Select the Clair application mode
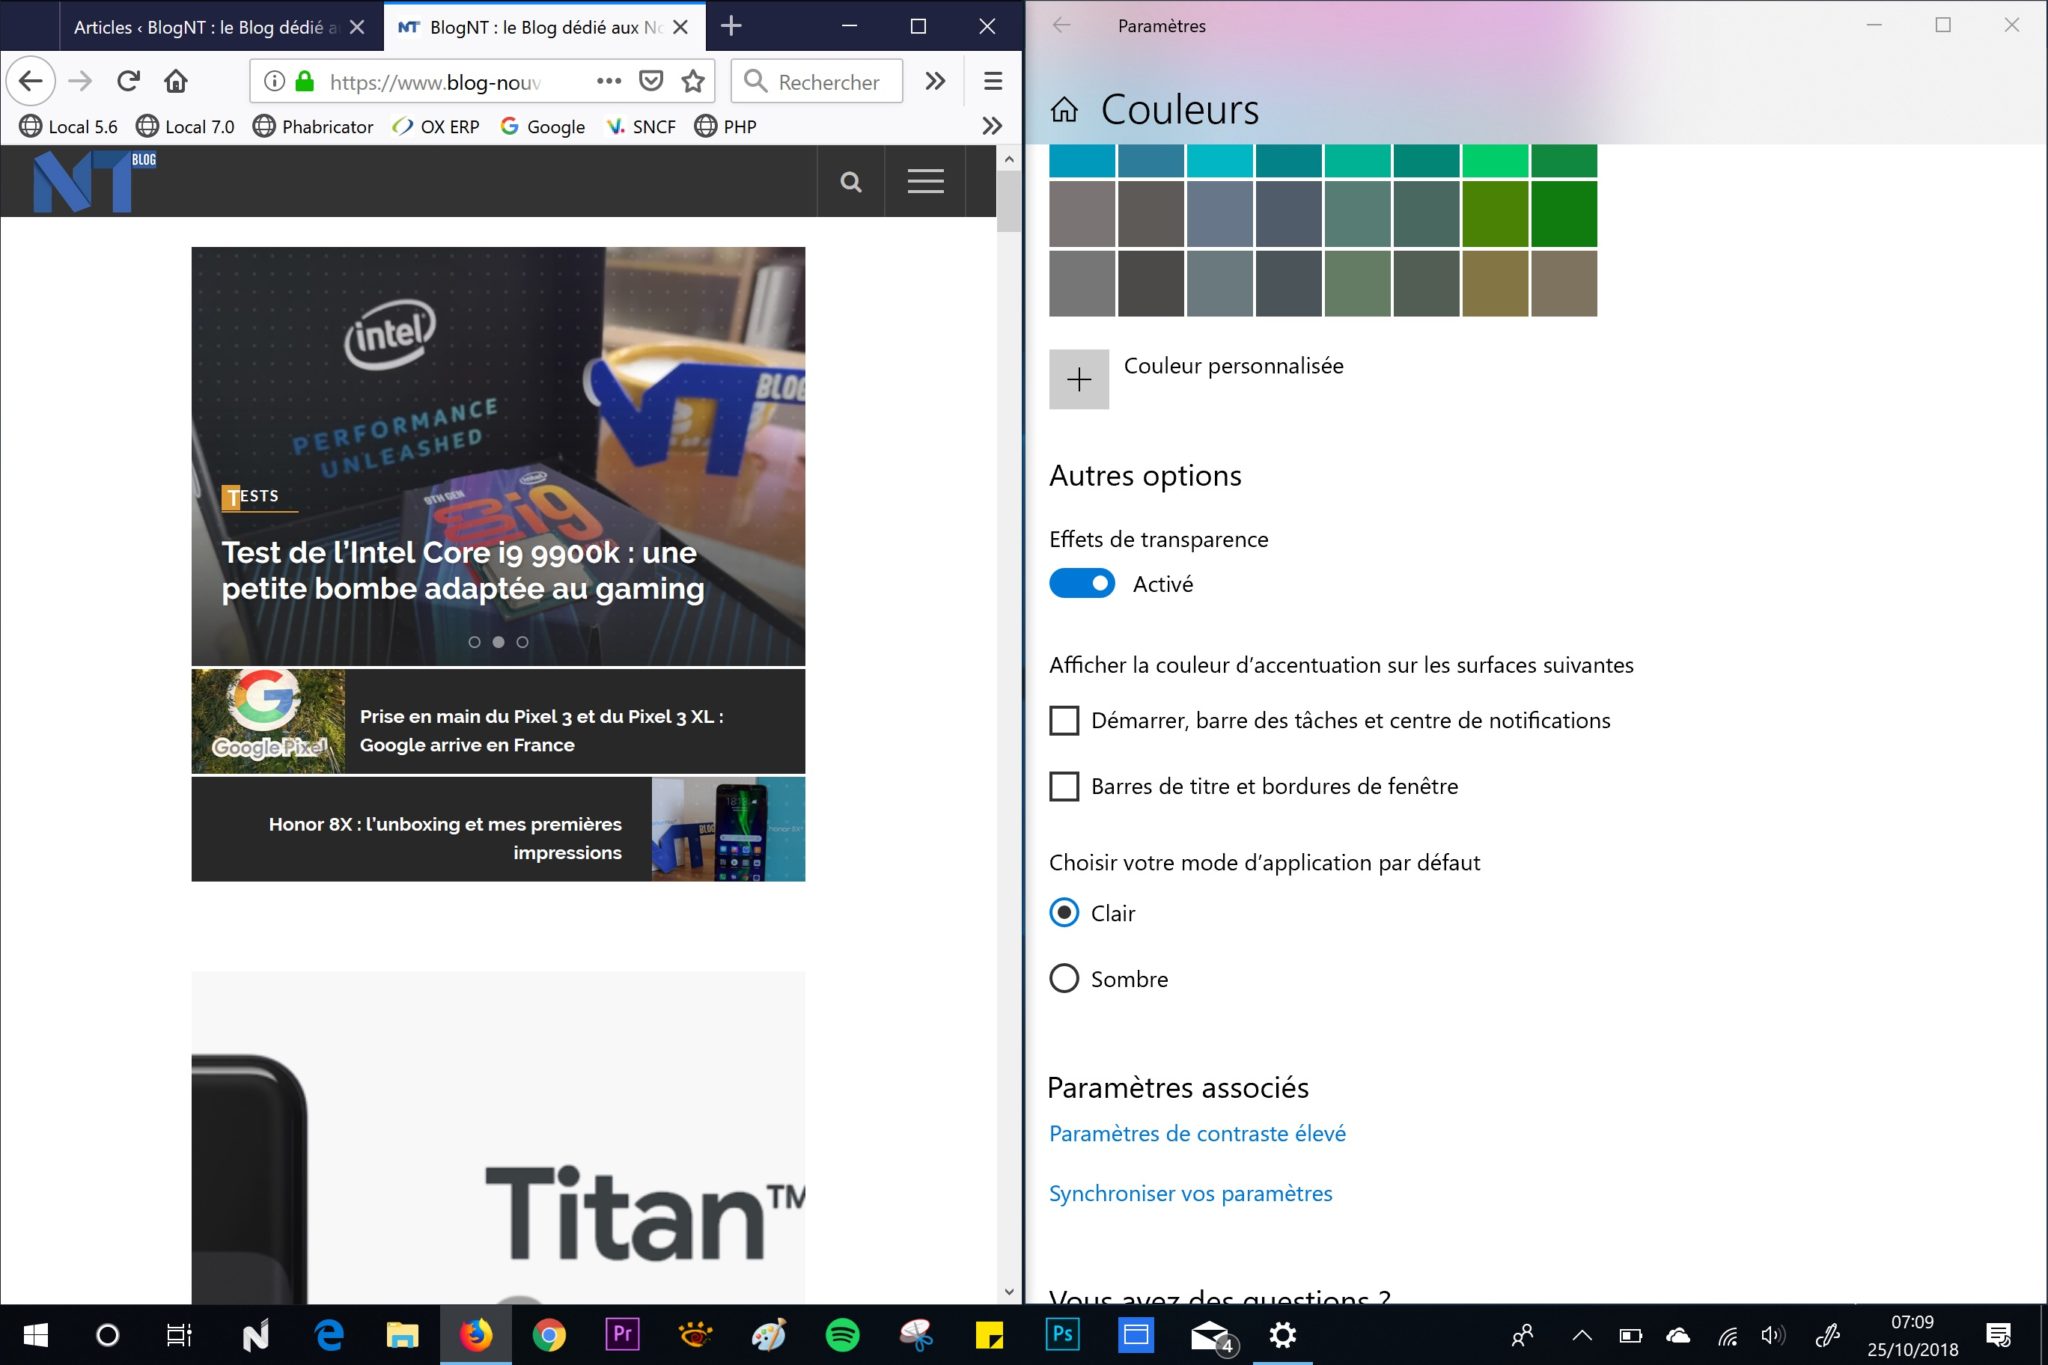 pyautogui.click(x=1064, y=912)
